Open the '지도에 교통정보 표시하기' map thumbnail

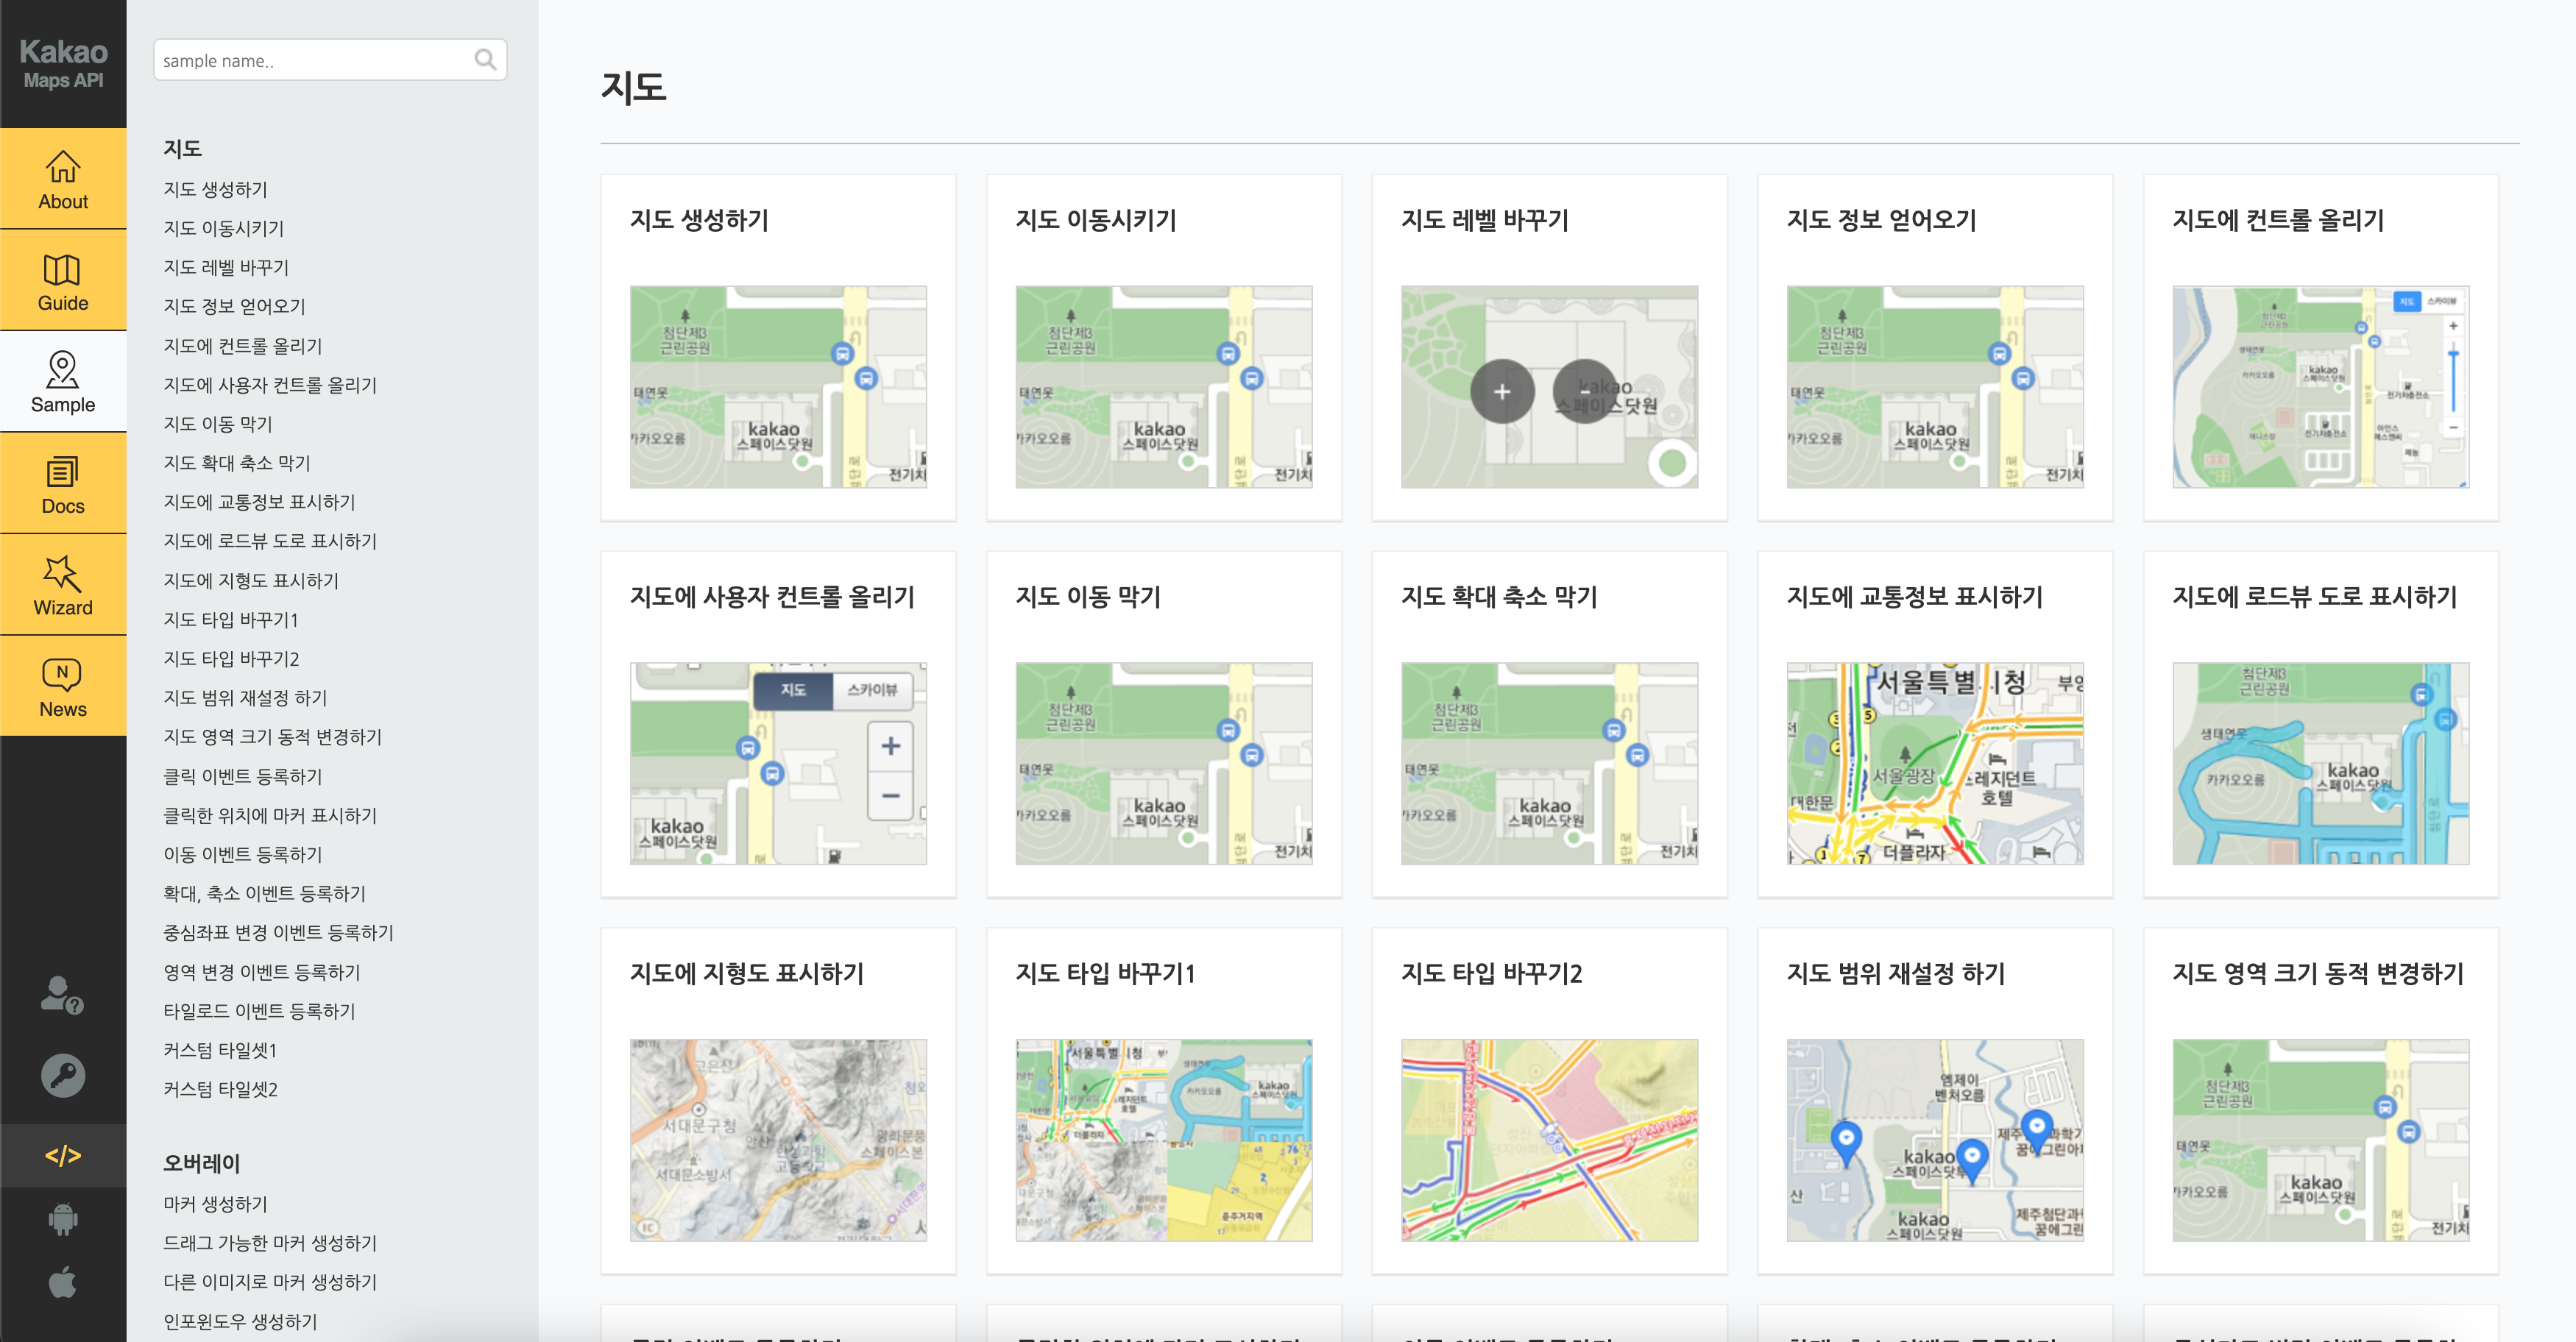coord(1934,763)
